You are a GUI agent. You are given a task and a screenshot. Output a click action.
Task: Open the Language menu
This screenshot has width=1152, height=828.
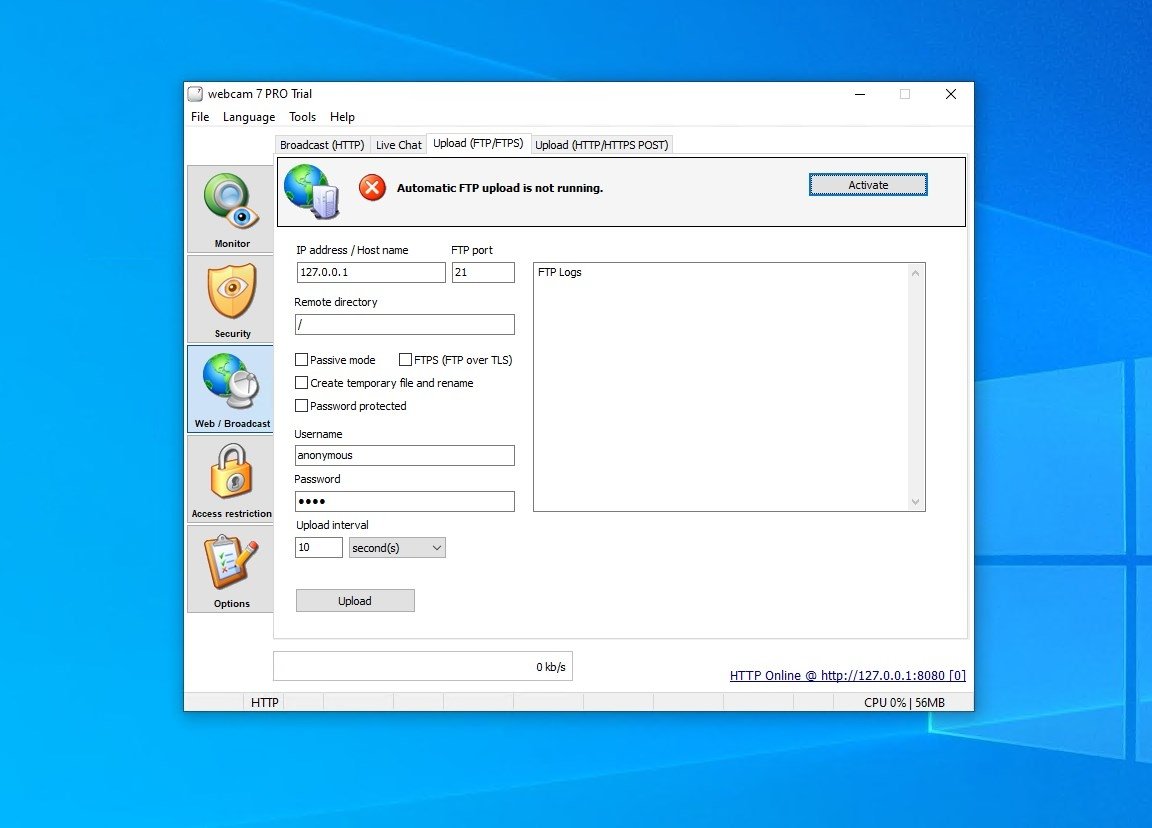[249, 117]
